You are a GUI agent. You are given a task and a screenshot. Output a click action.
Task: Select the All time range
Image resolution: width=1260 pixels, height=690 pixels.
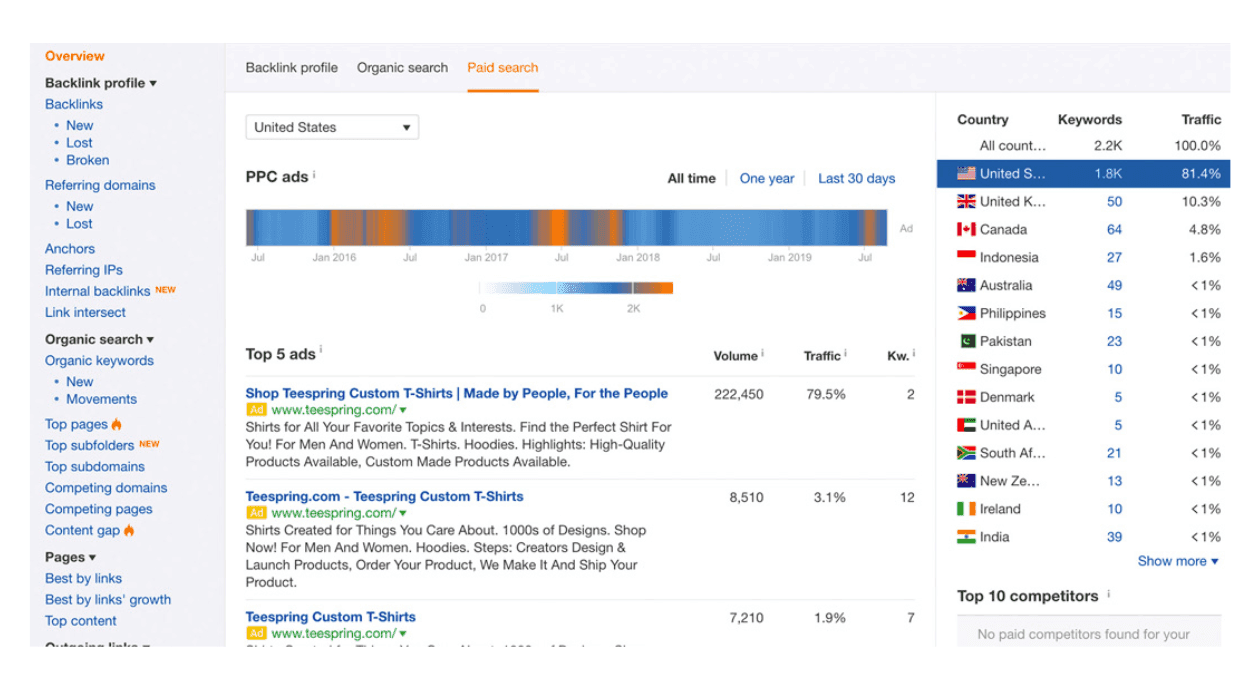[692, 178]
